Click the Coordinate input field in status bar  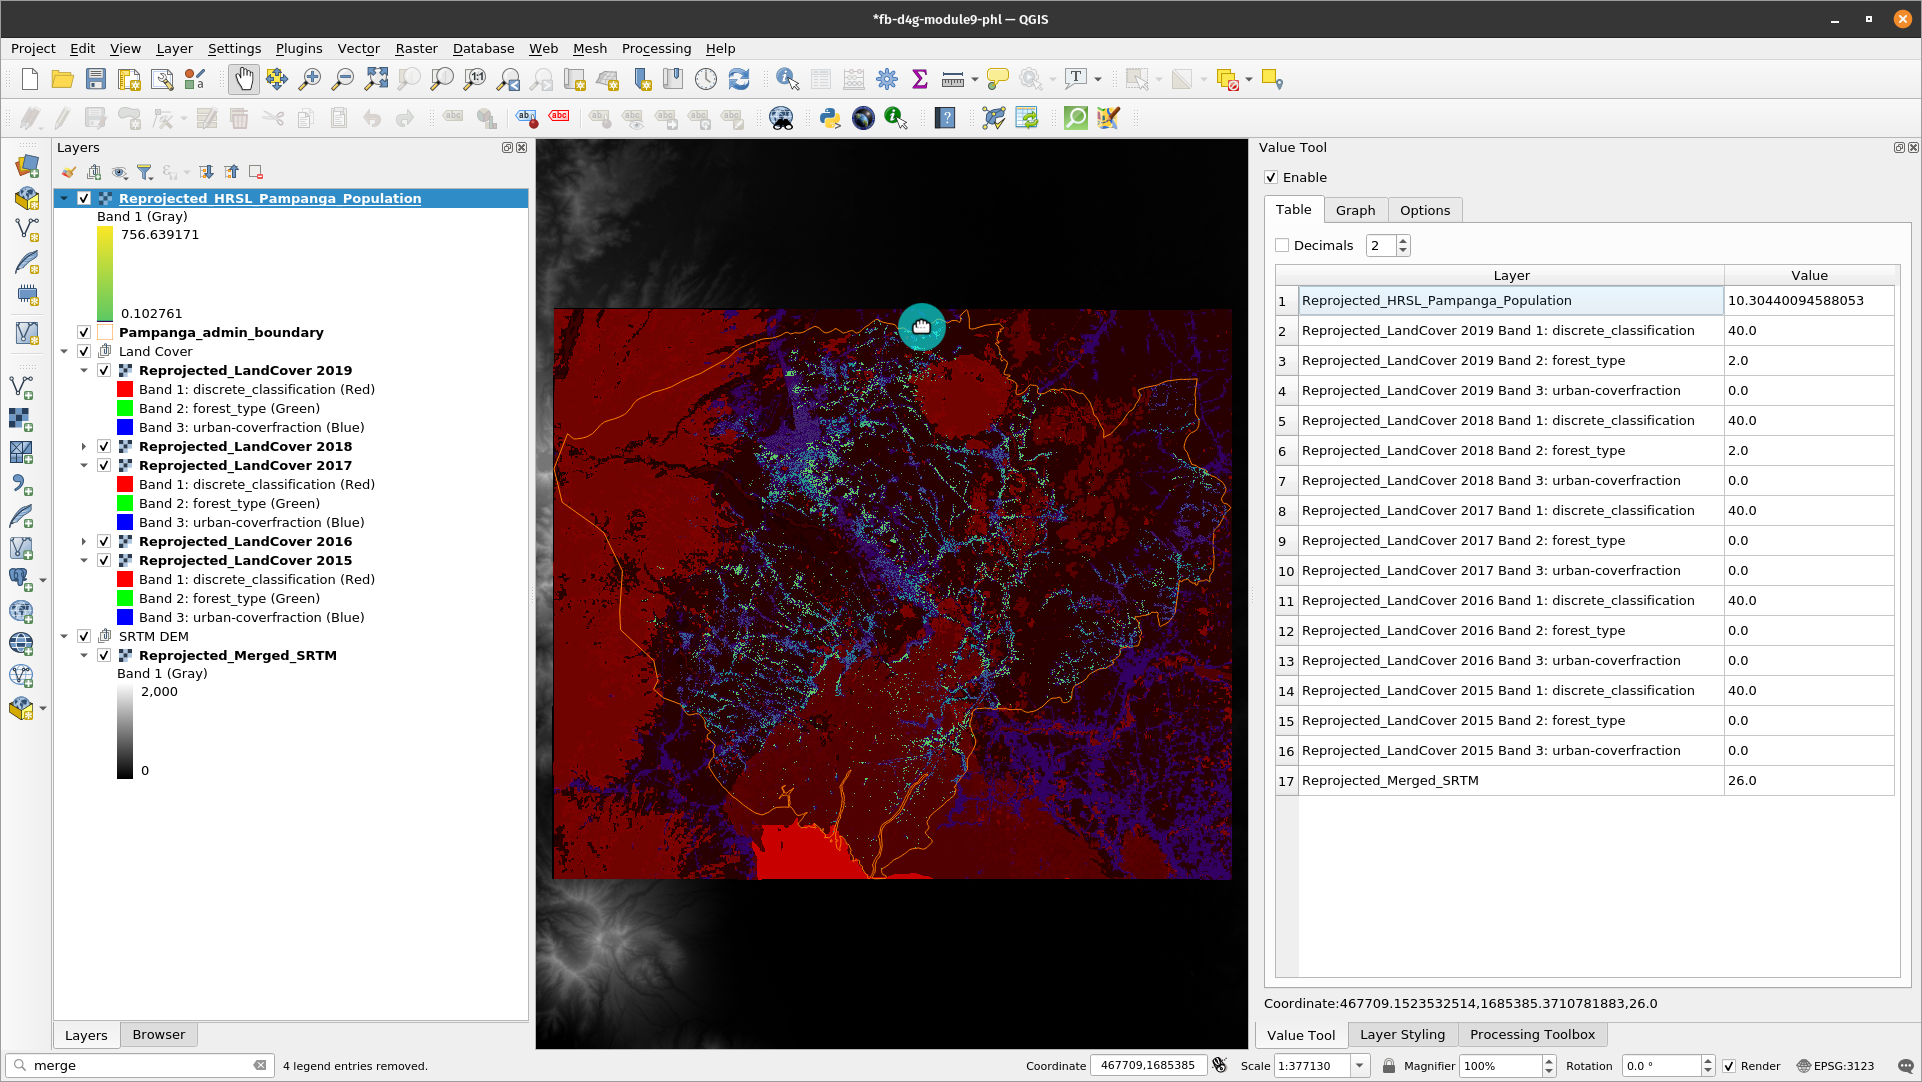click(x=1148, y=1066)
